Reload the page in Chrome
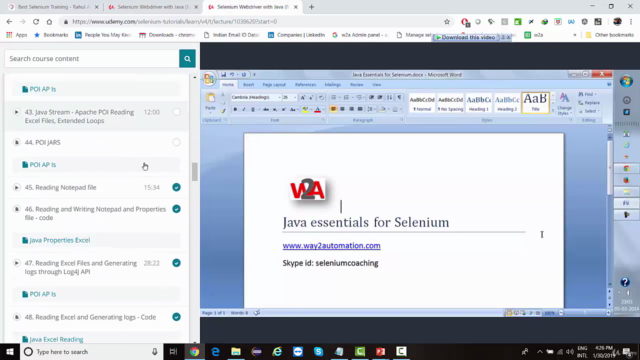 tap(36, 22)
